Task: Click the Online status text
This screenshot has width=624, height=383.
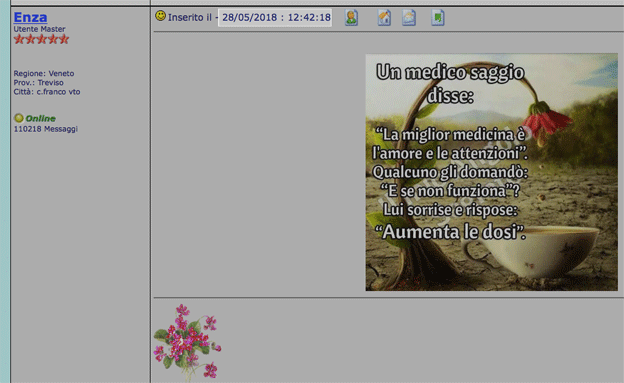Action: 41,119
